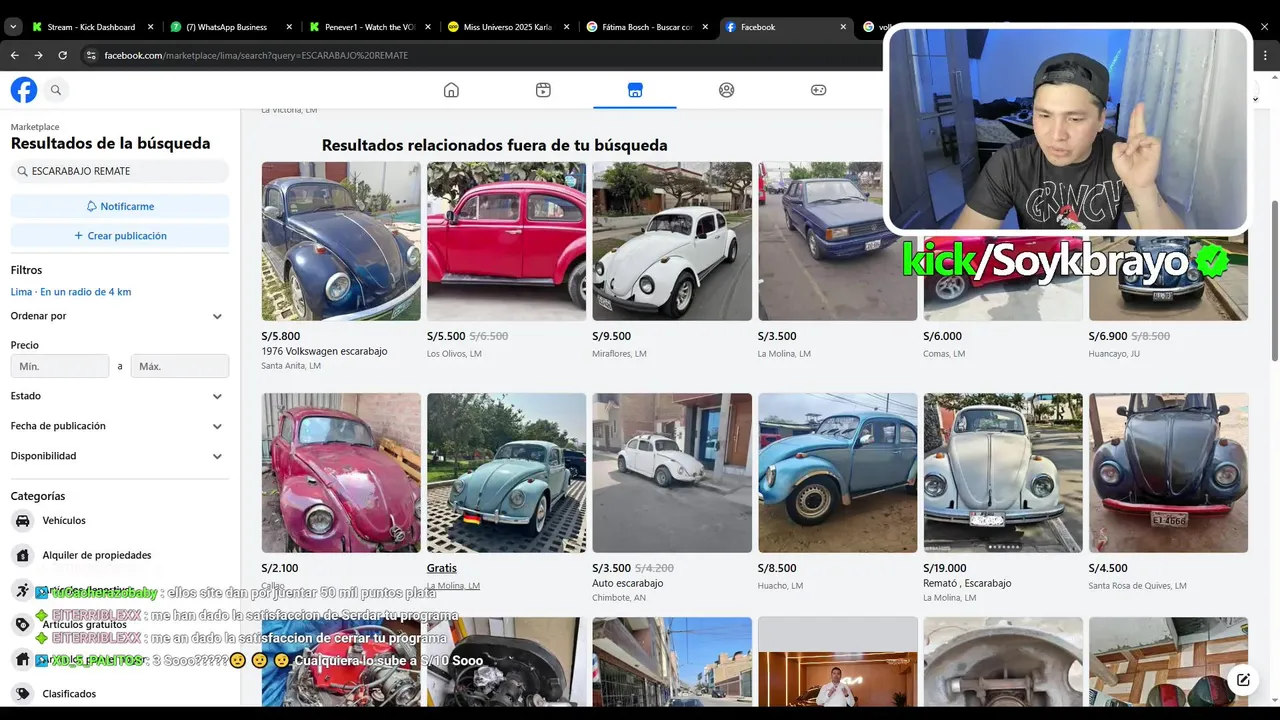Viewport: 1280px width, 720px height.
Task: Click the Artículos gratuitos tag icon
Action: pos(23,624)
